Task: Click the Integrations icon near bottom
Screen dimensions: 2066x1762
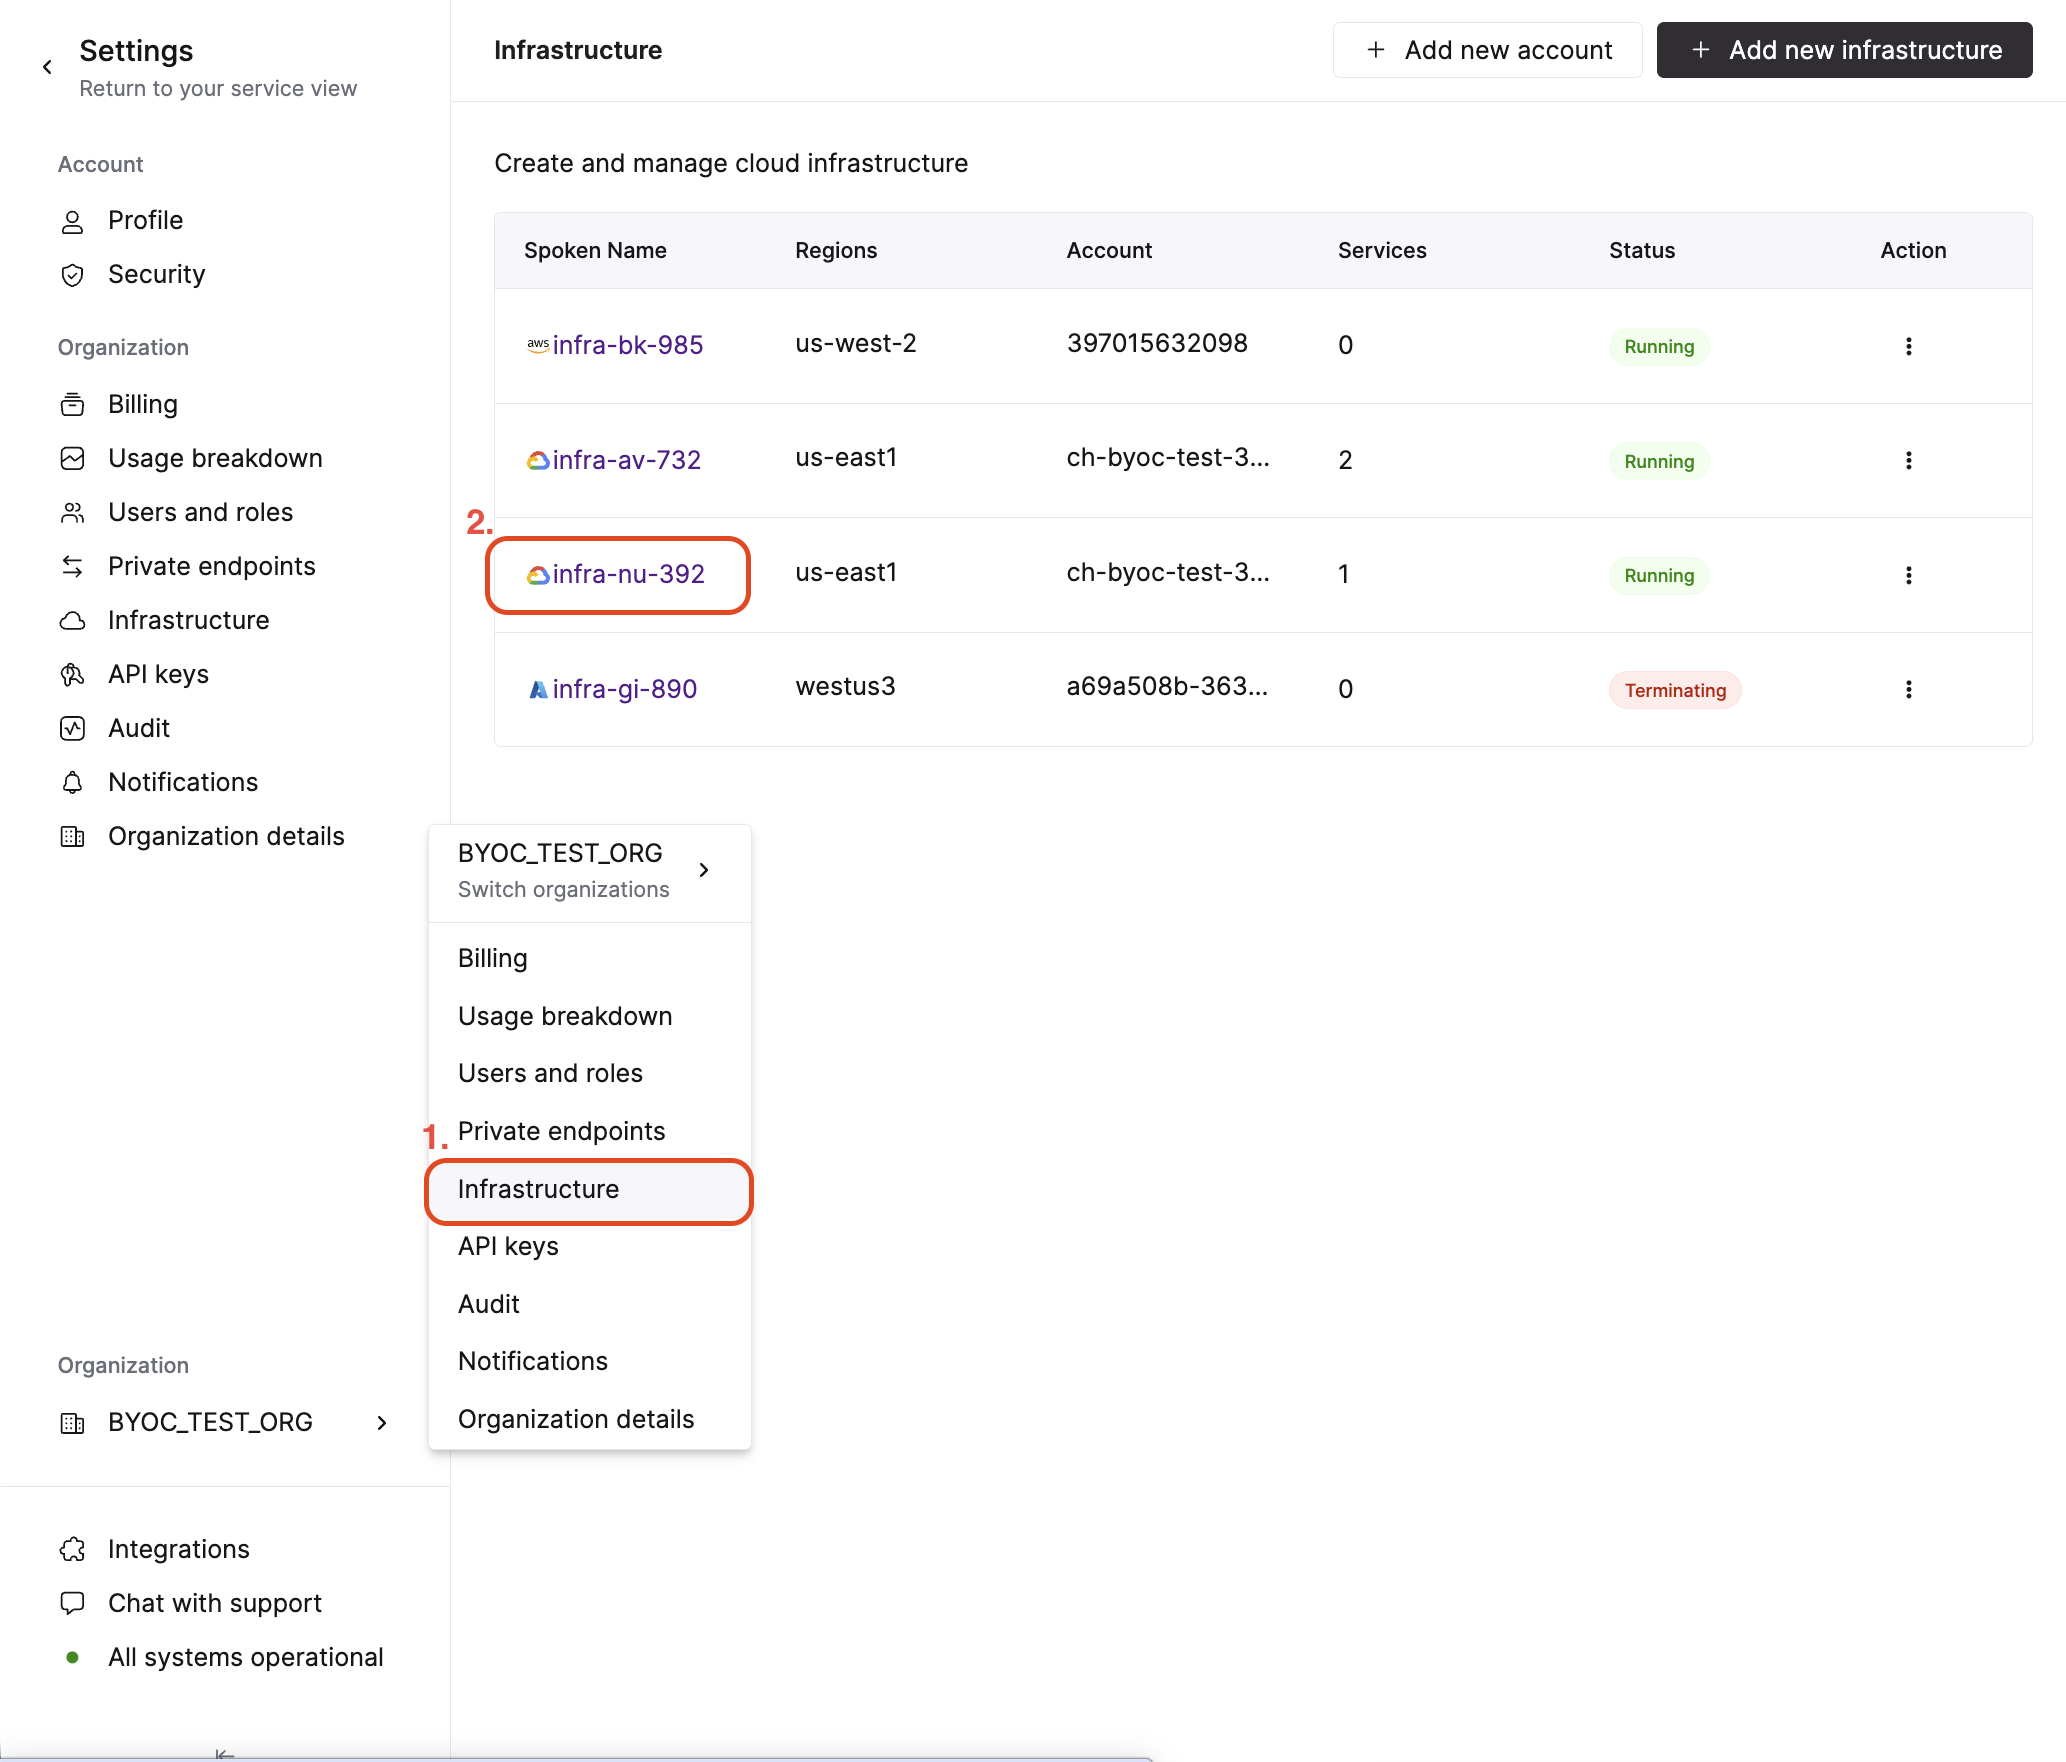Action: 72,1548
